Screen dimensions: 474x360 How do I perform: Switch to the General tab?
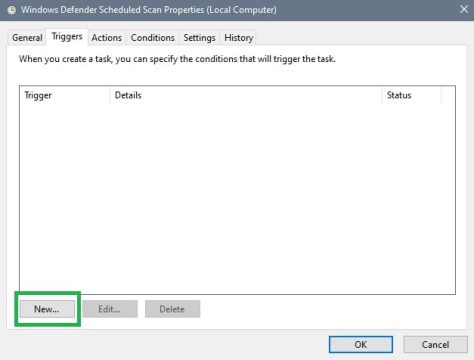pyautogui.click(x=27, y=38)
